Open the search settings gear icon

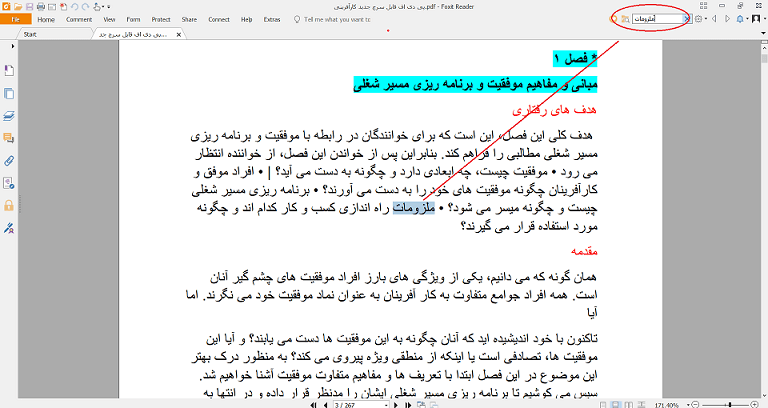tap(698, 19)
